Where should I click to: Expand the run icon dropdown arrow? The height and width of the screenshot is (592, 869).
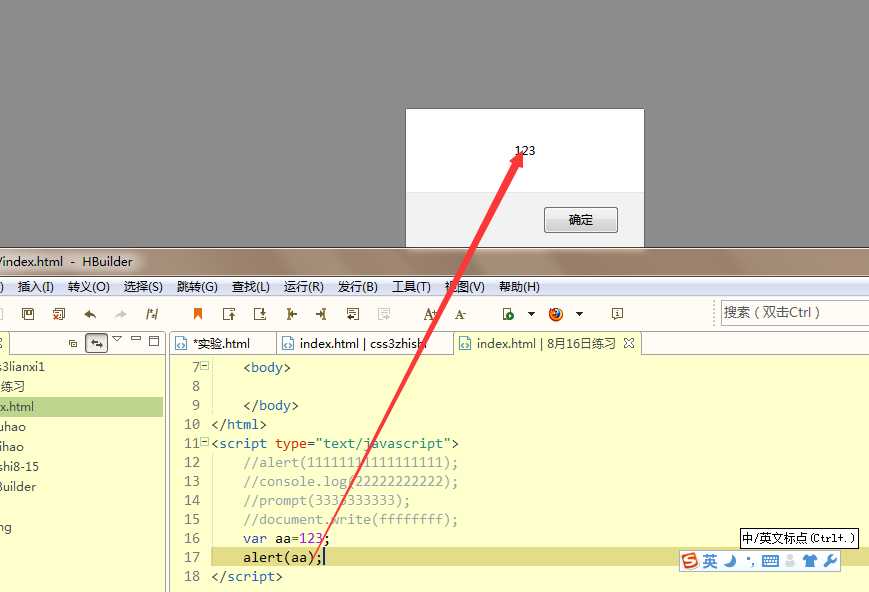click(x=531, y=314)
